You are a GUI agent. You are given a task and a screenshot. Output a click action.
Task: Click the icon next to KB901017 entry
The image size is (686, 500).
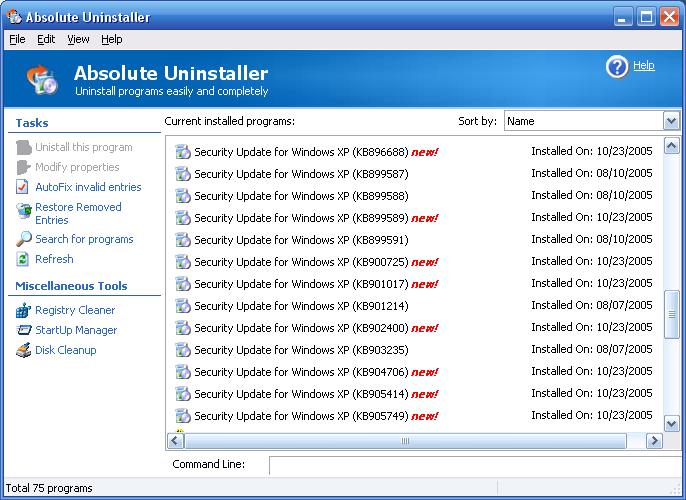[x=183, y=284]
